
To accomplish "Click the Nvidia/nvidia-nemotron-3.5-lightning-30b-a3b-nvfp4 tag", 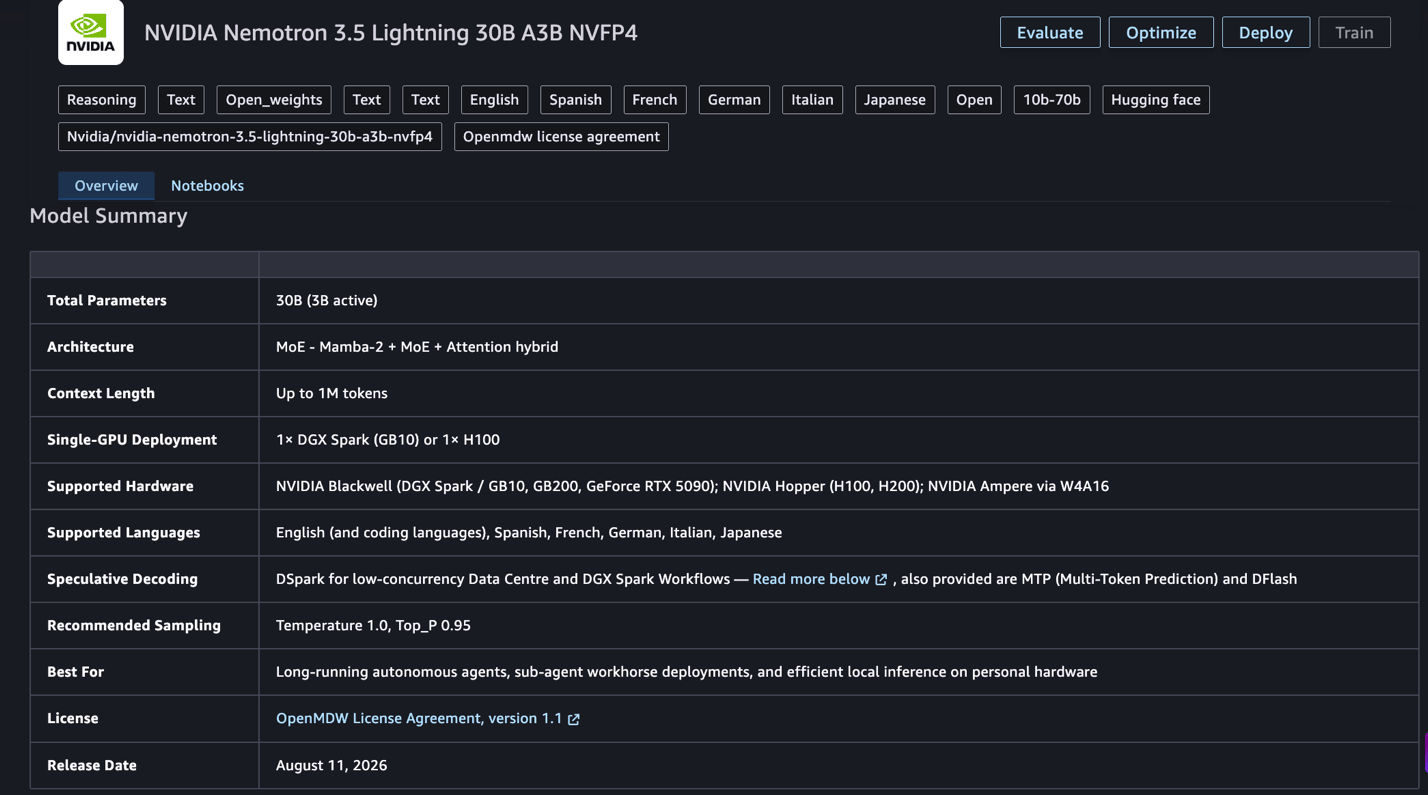I will coord(250,137).
